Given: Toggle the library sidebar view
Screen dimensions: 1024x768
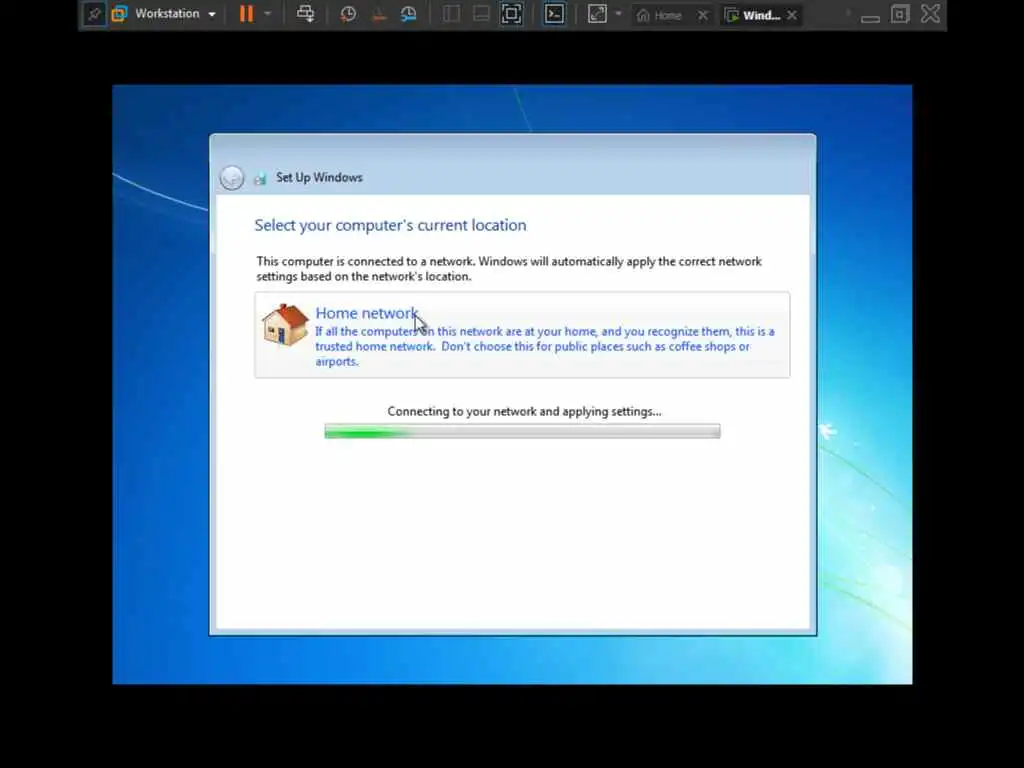Looking at the screenshot, I should (x=451, y=14).
